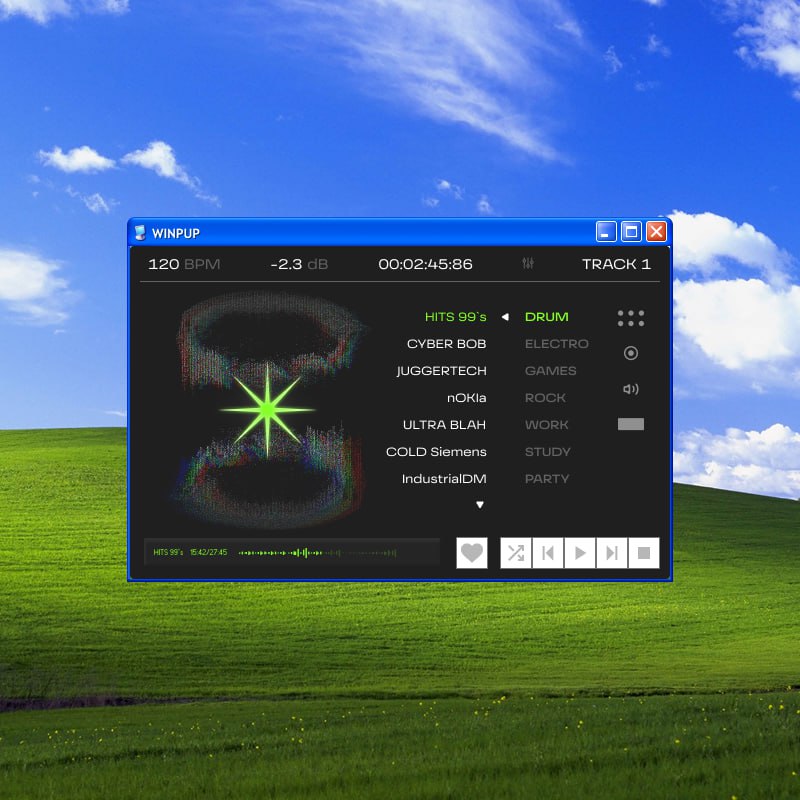
Task: Skip to next track
Action: 612,553
